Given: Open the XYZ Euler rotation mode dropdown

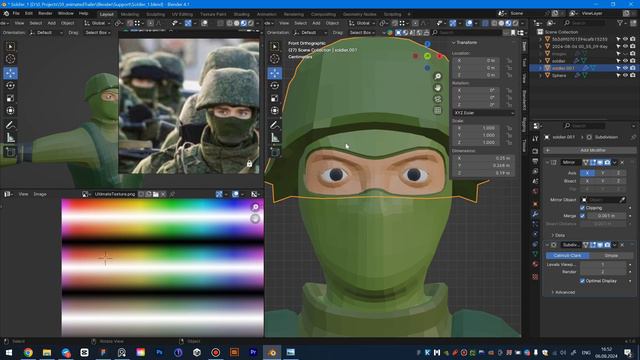Looking at the screenshot, I should (483, 113).
